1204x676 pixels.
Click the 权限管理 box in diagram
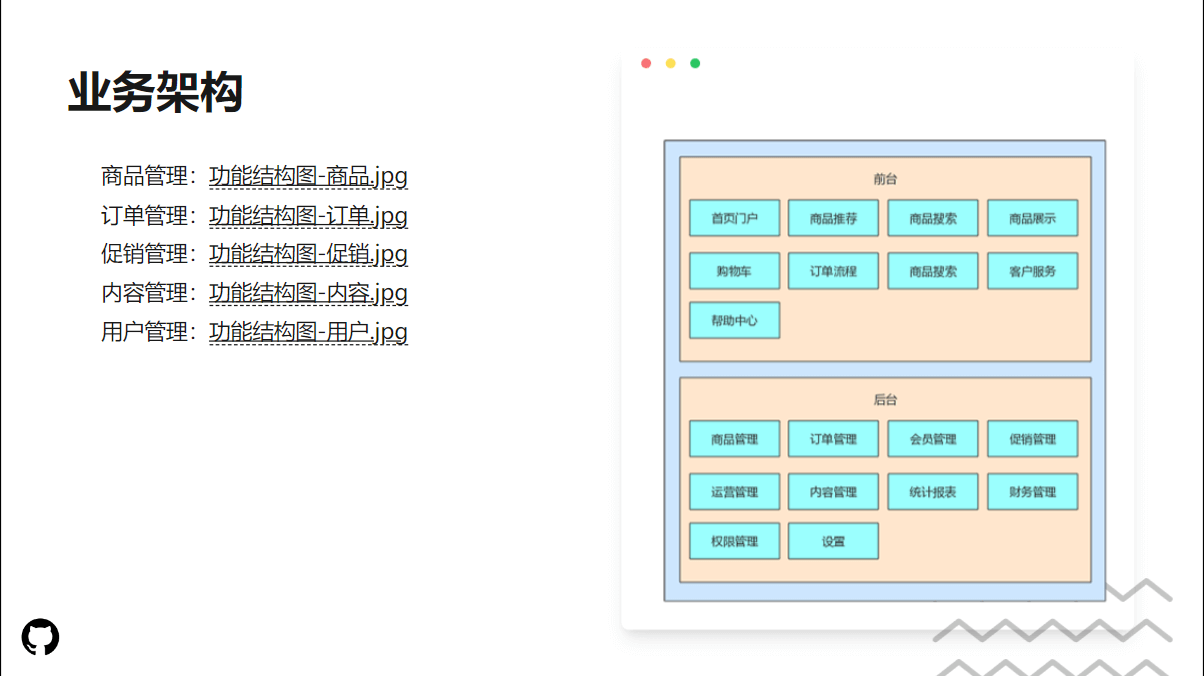click(734, 541)
